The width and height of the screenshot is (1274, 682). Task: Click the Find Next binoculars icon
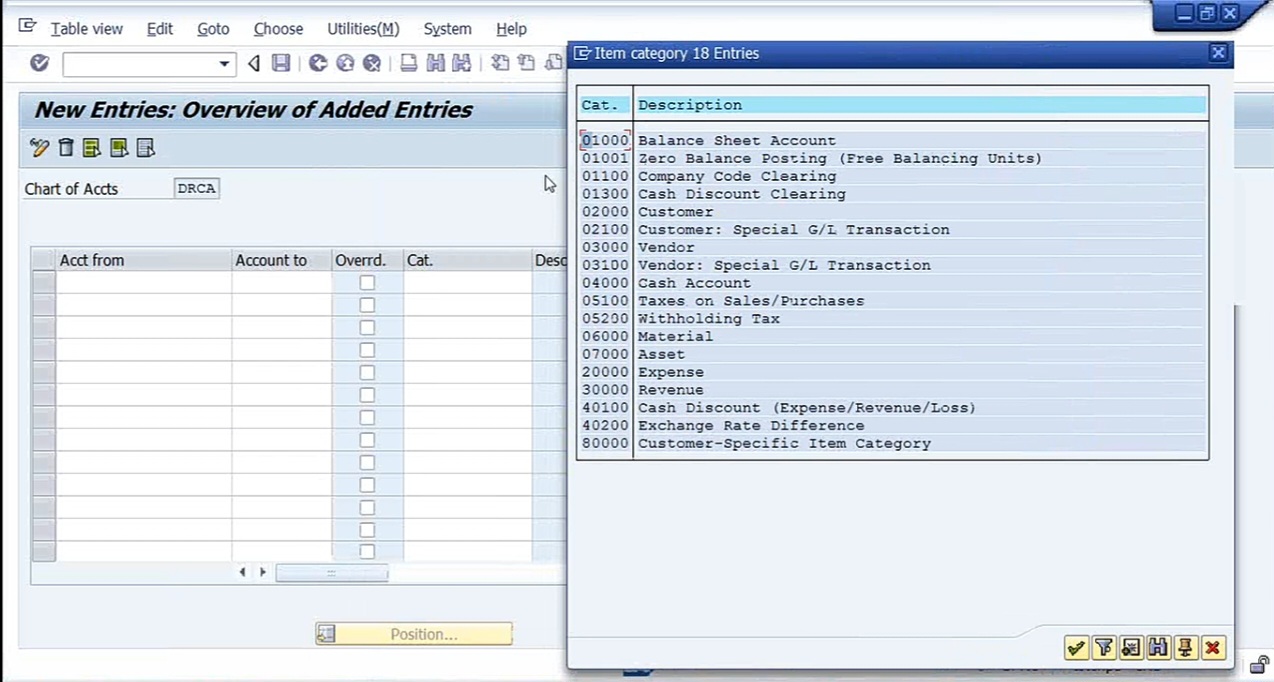(461, 64)
